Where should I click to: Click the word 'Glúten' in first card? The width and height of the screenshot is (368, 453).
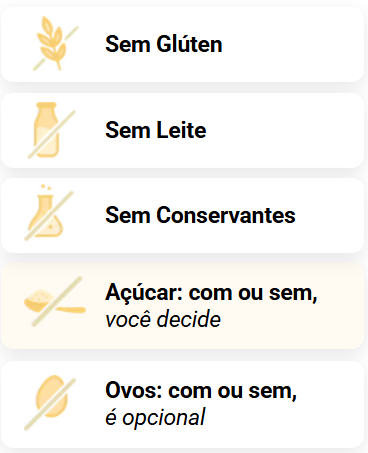point(189,44)
